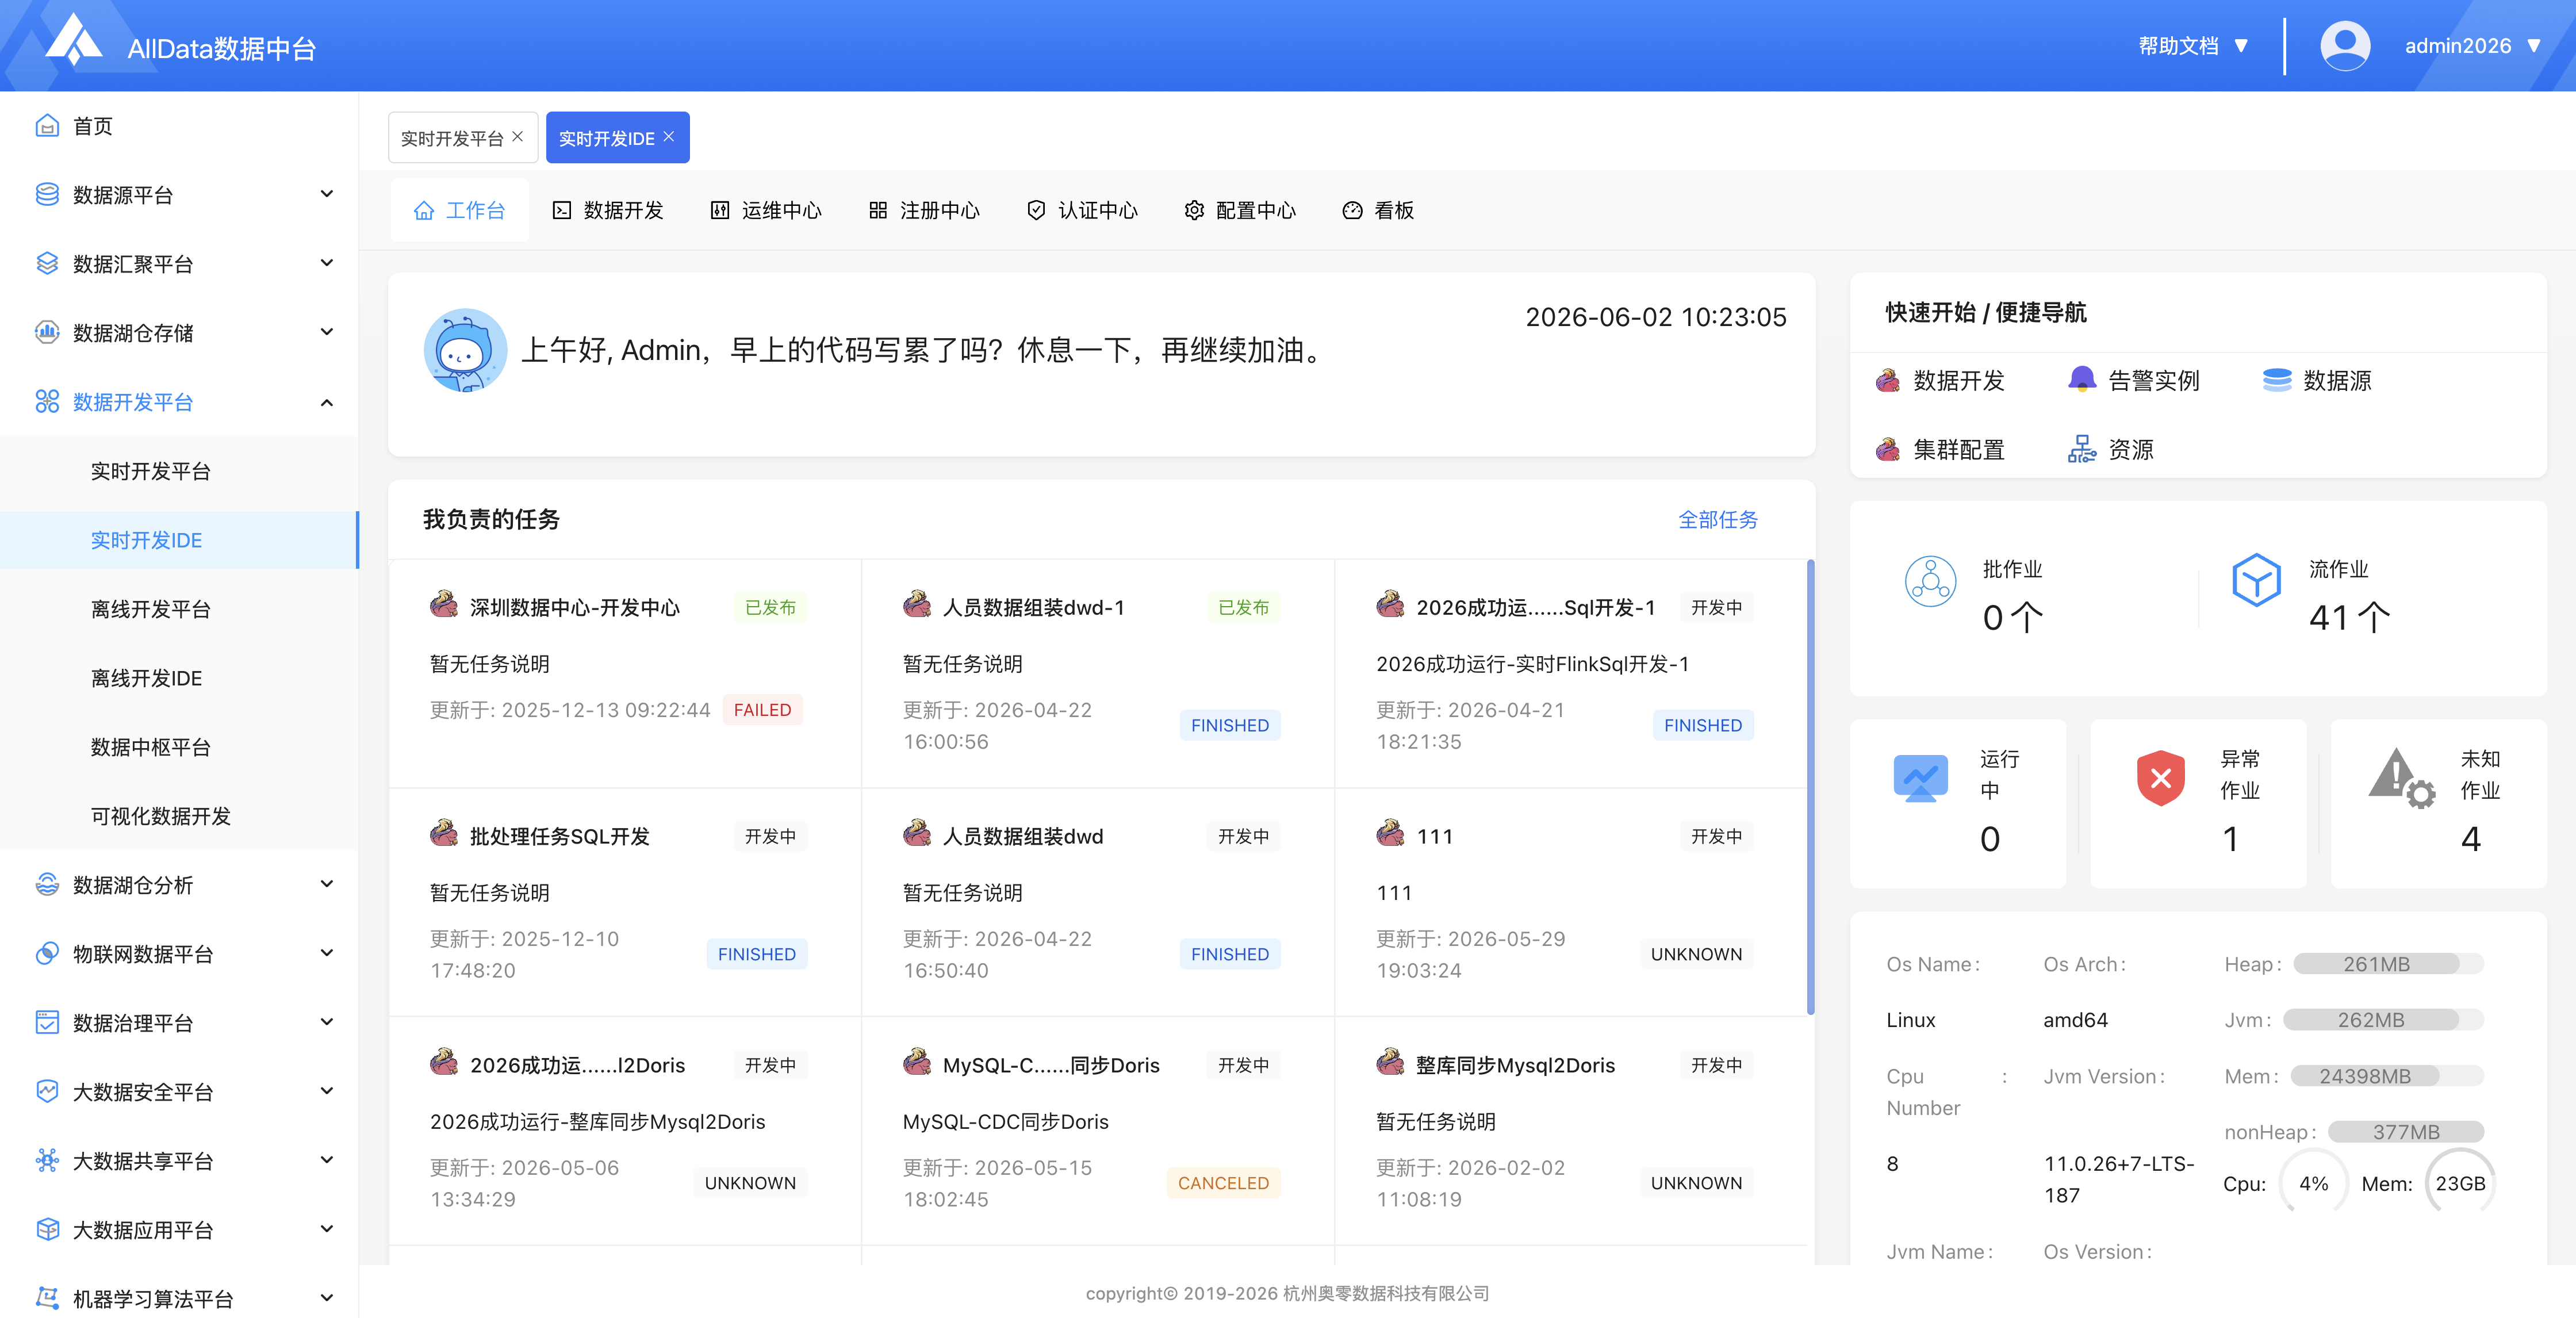Click 告警实例 bell icon in quick navigation
Screen dimensions: 2576x1318
[2082, 380]
